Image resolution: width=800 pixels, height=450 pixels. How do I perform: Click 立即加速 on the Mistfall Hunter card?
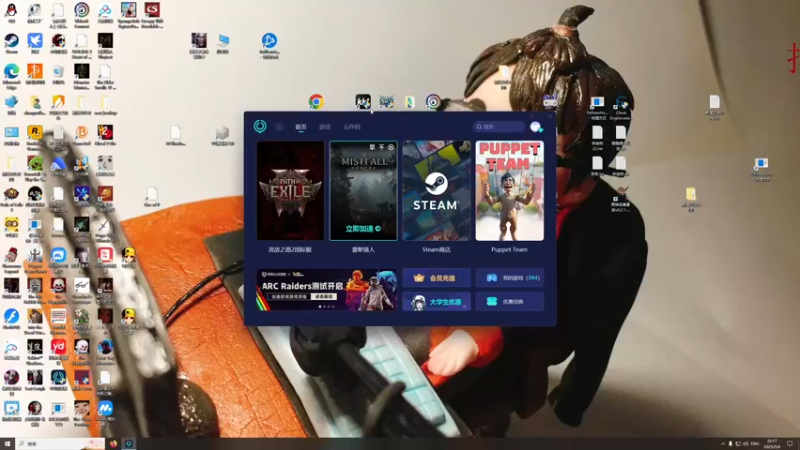pyautogui.click(x=363, y=229)
